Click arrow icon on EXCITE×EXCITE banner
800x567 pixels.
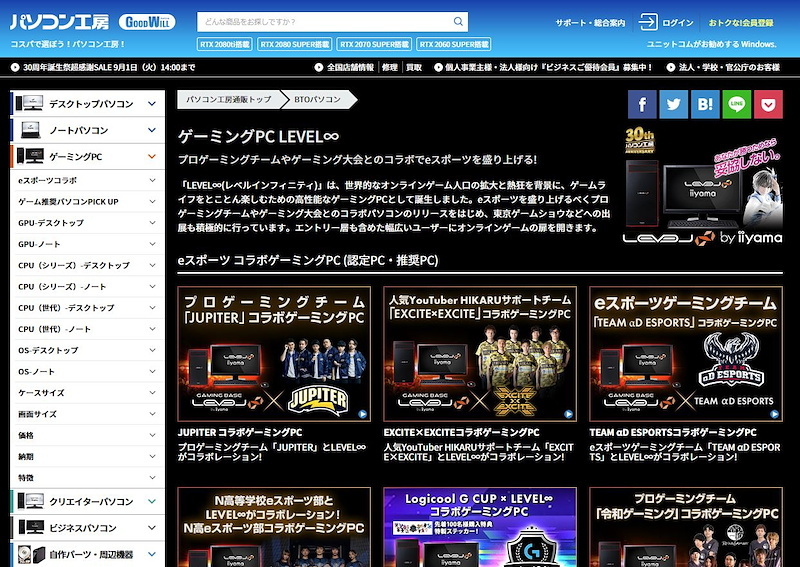(x=568, y=414)
